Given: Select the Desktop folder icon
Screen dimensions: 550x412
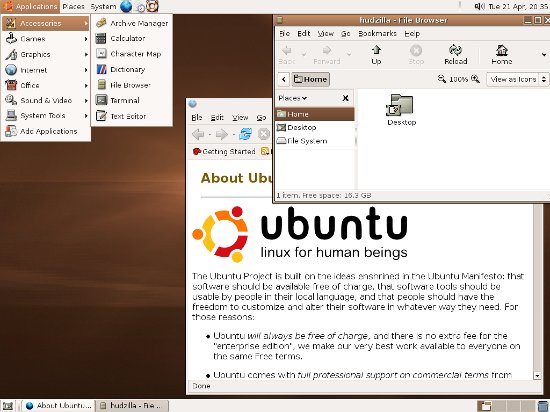Looking at the screenshot, I should tap(401, 109).
